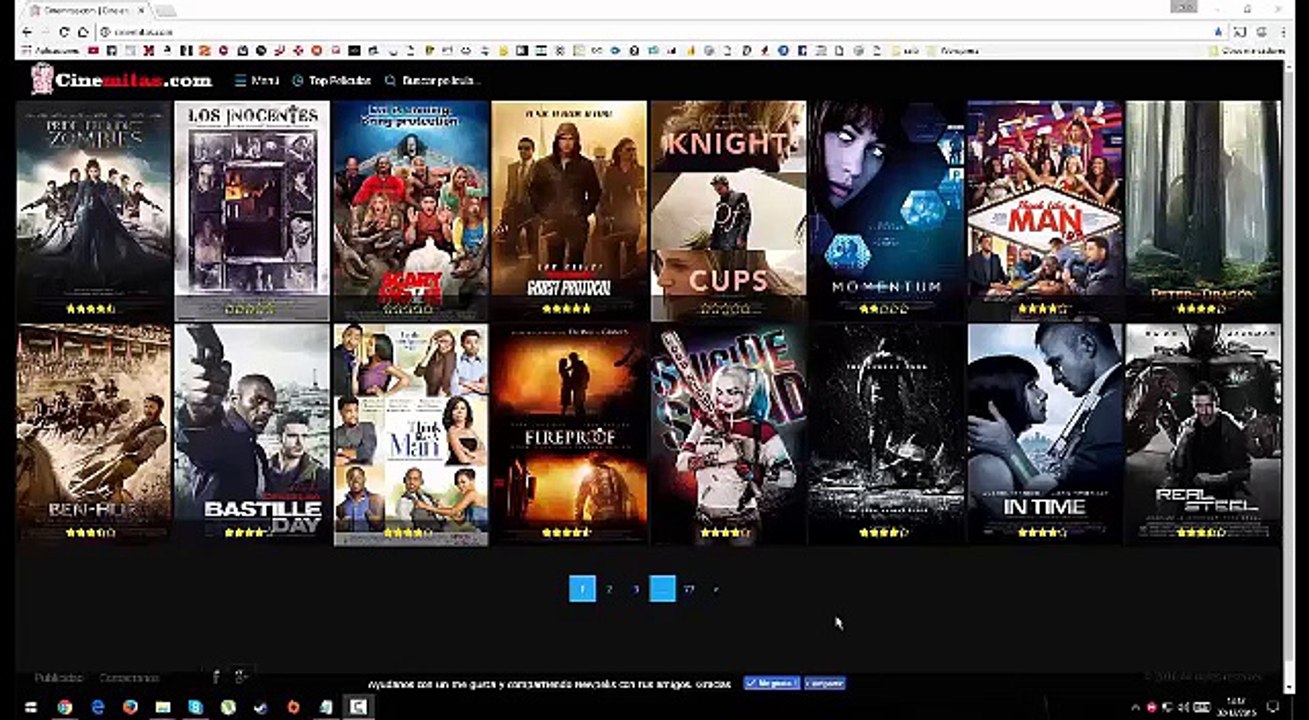Open the Top Películas section

[332, 80]
